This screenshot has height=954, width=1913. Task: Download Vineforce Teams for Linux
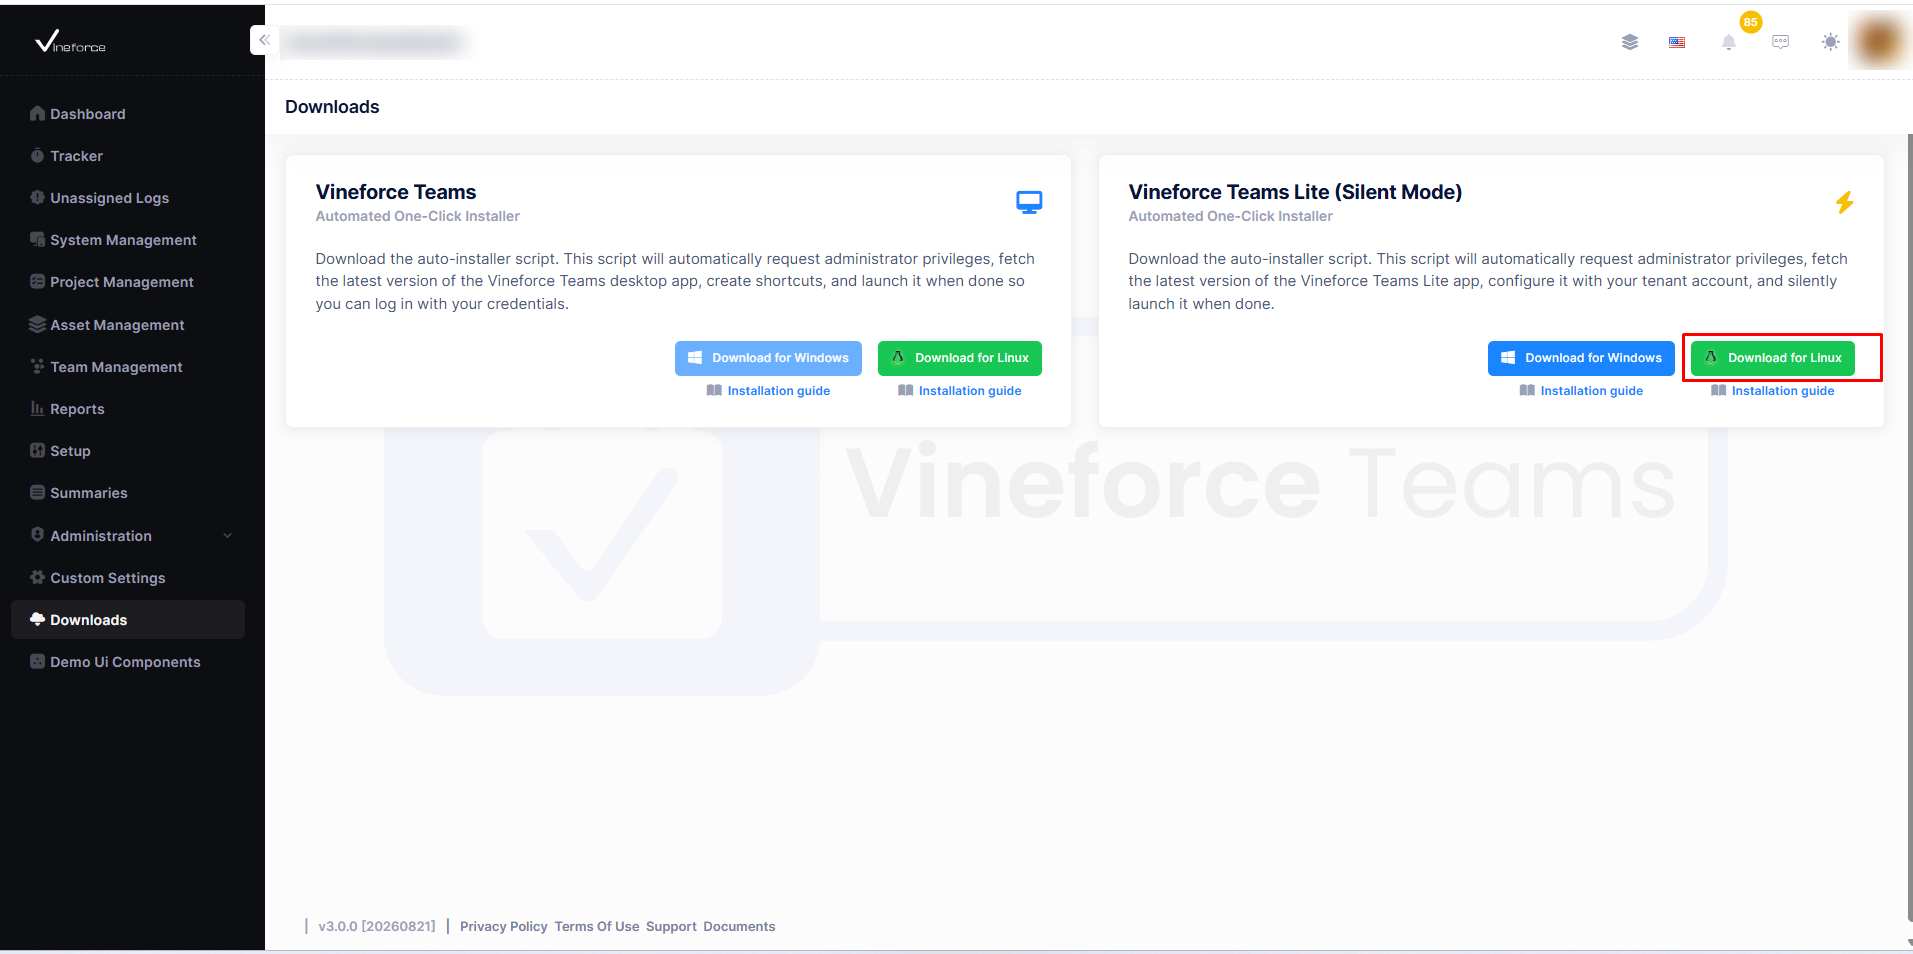960,358
